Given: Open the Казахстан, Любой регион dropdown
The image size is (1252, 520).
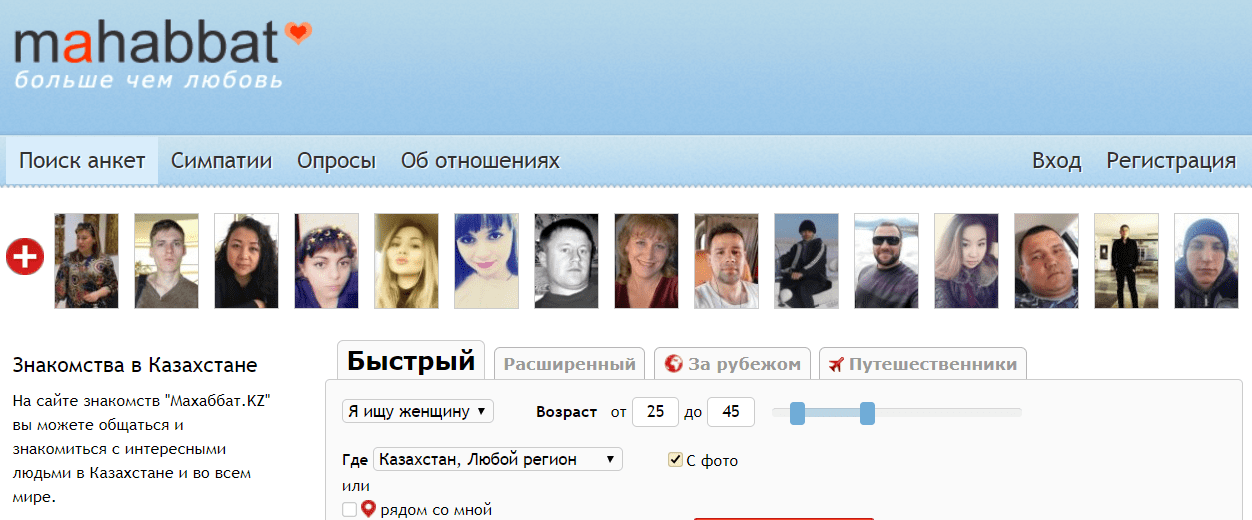Looking at the screenshot, I should (497, 459).
